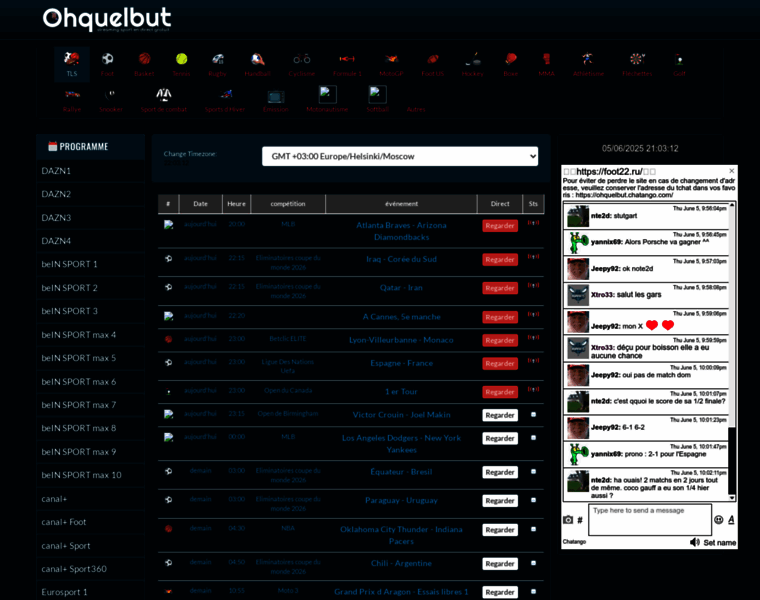Click Regarder for Espagne - France
760x600 pixels.
point(500,363)
